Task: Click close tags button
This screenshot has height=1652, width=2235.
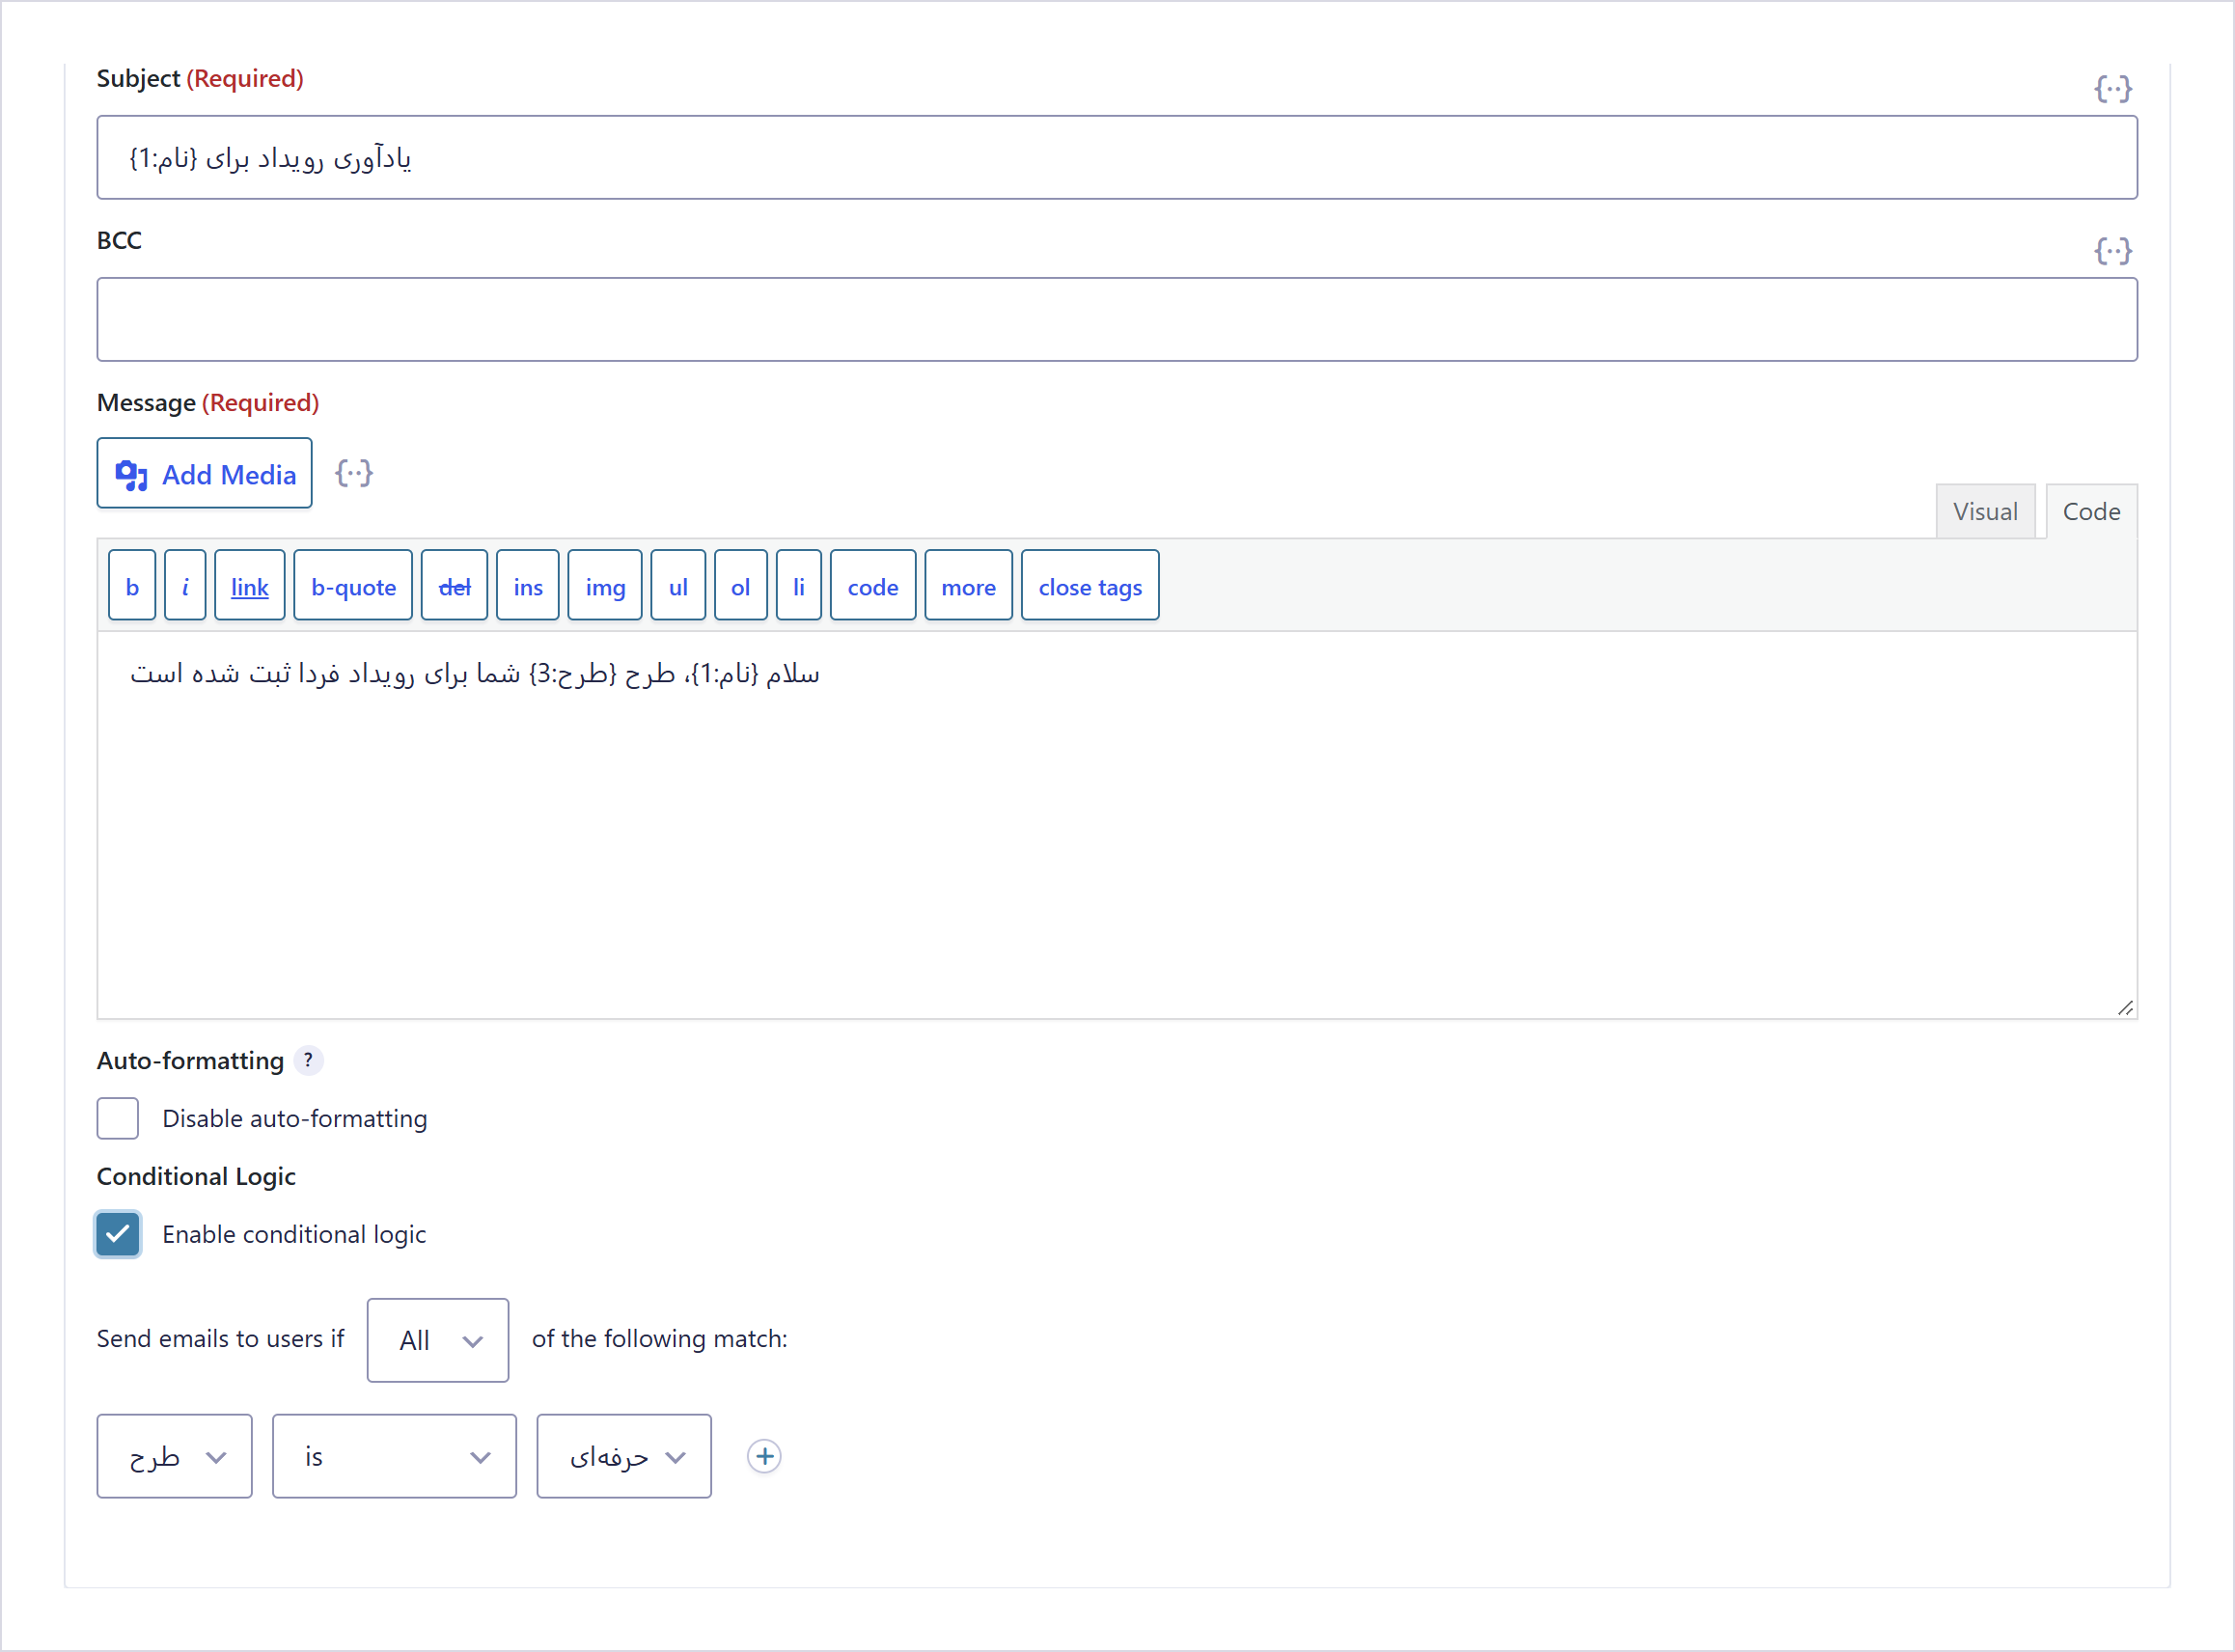Action: [x=1090, y=586]
